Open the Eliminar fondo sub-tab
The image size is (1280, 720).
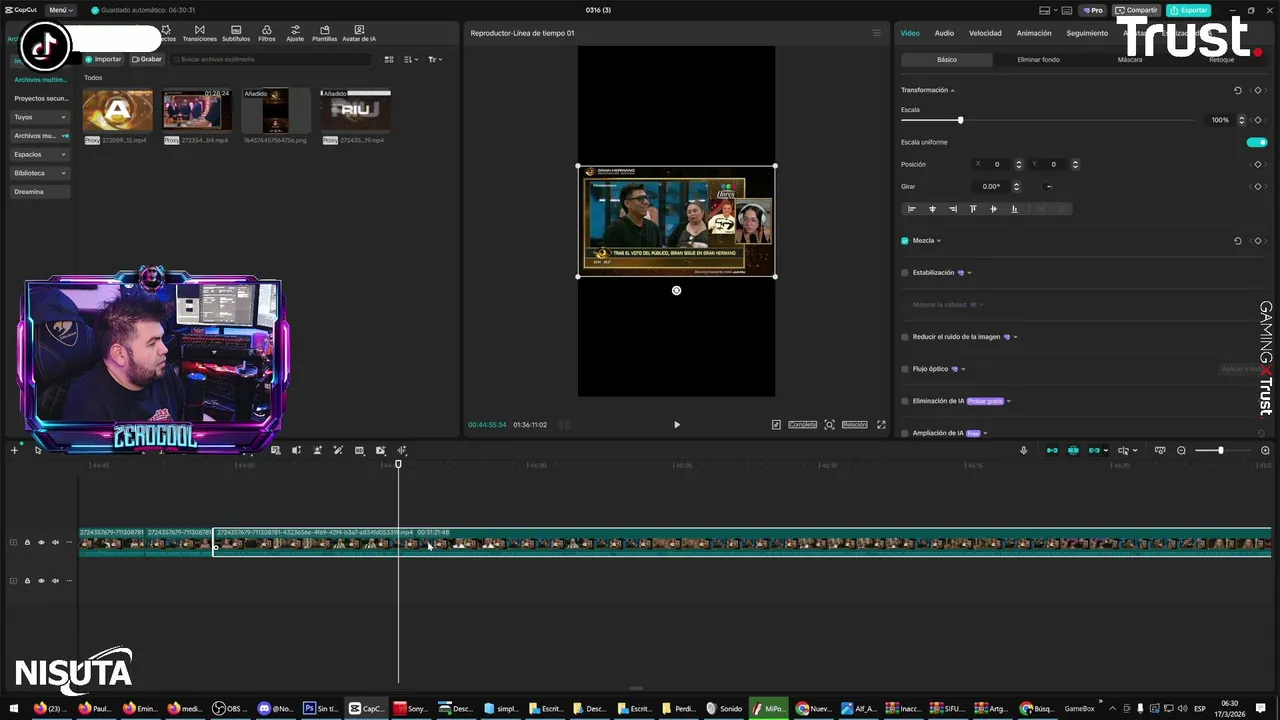coord(1038,59)
